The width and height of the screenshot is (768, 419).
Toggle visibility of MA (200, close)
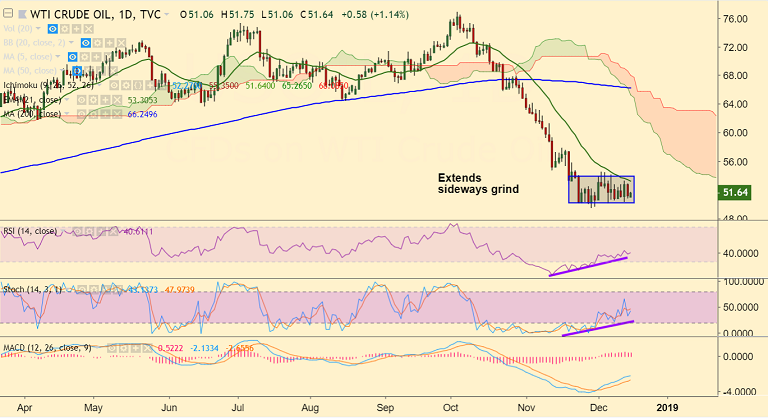pos(81,114)
